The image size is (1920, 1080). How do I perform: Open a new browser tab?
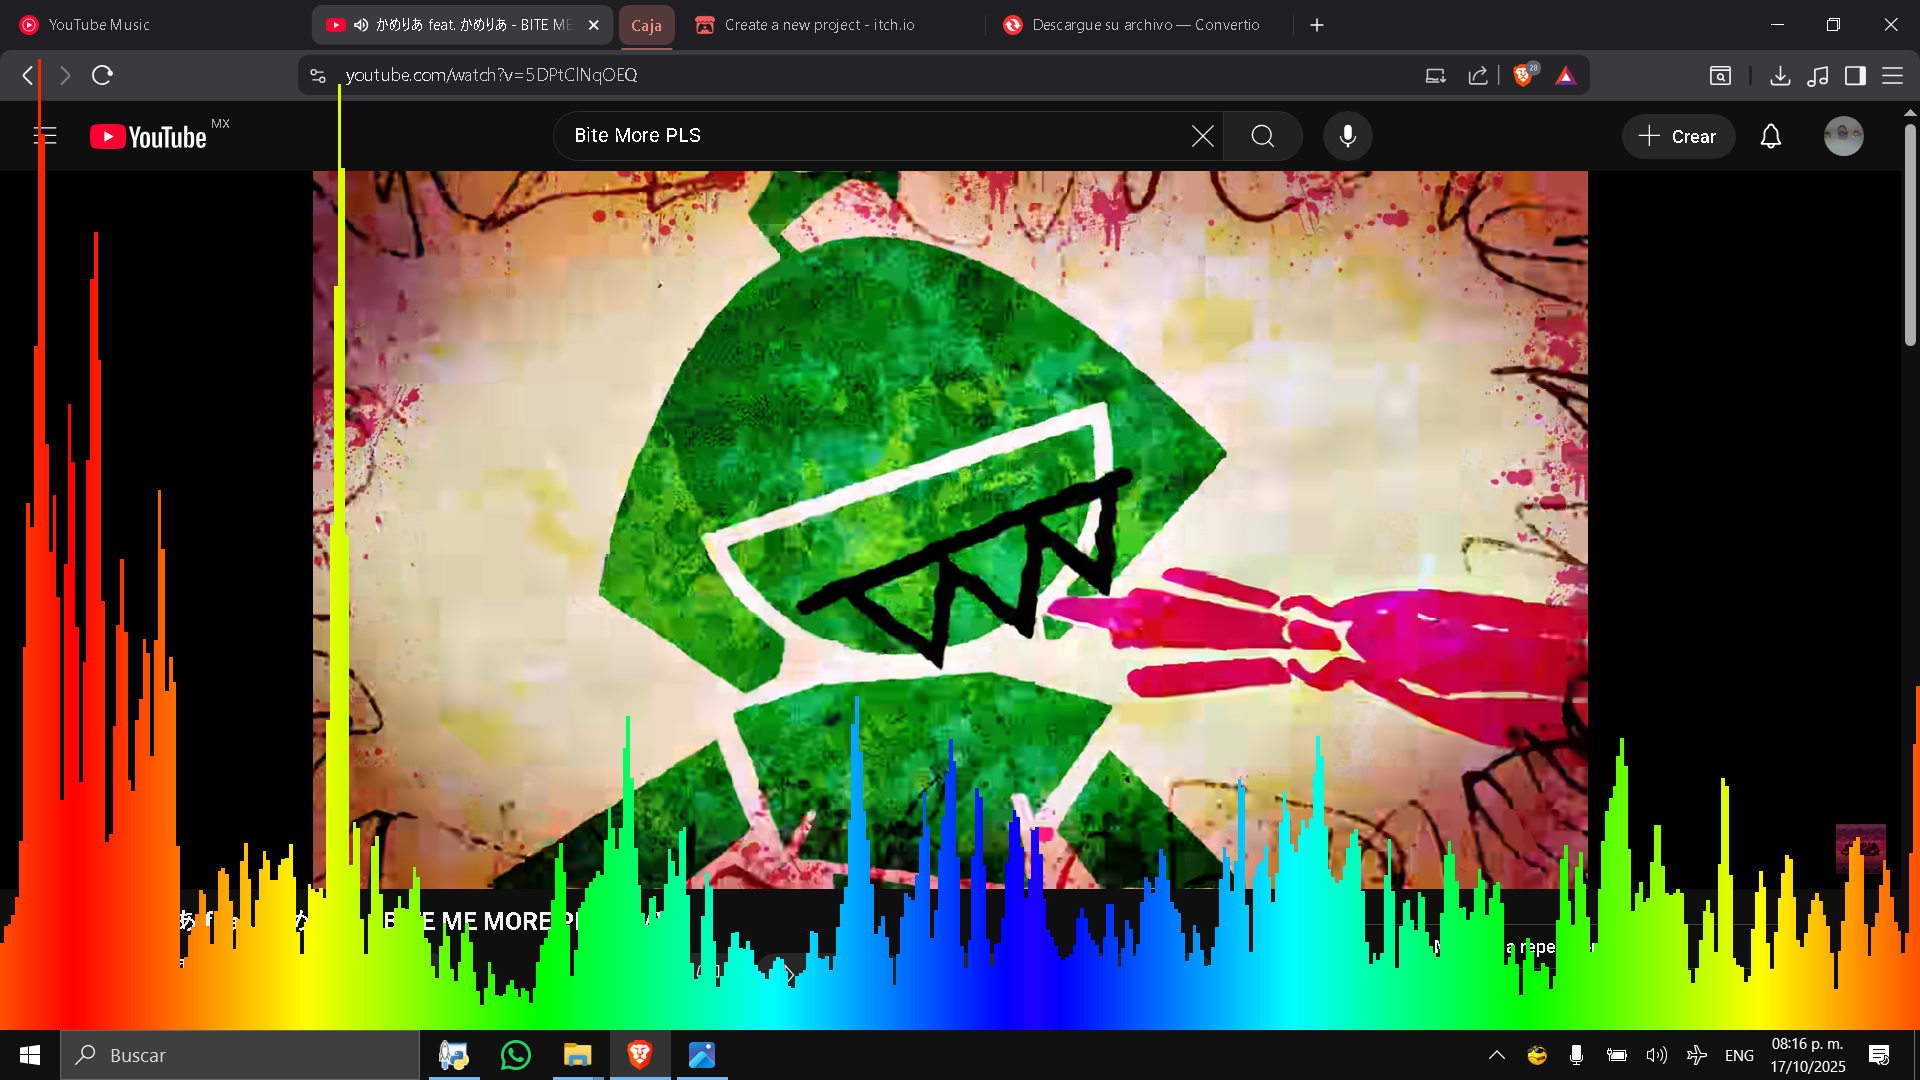1317,25
